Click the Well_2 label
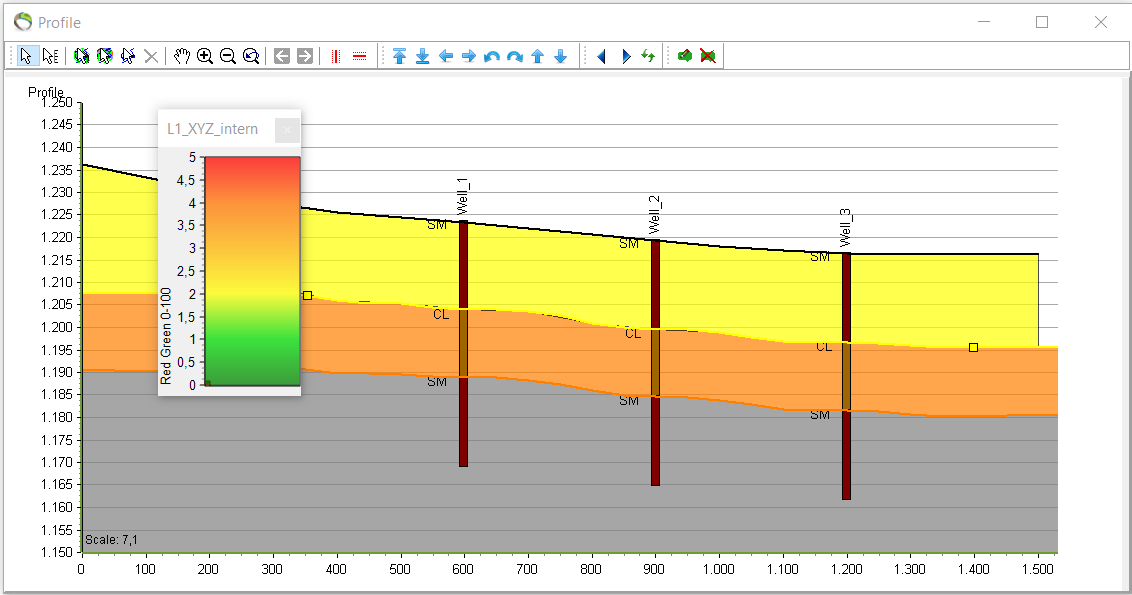This screenshot has width=1132, height=595. pyautogui.click(x=654, y=214)
